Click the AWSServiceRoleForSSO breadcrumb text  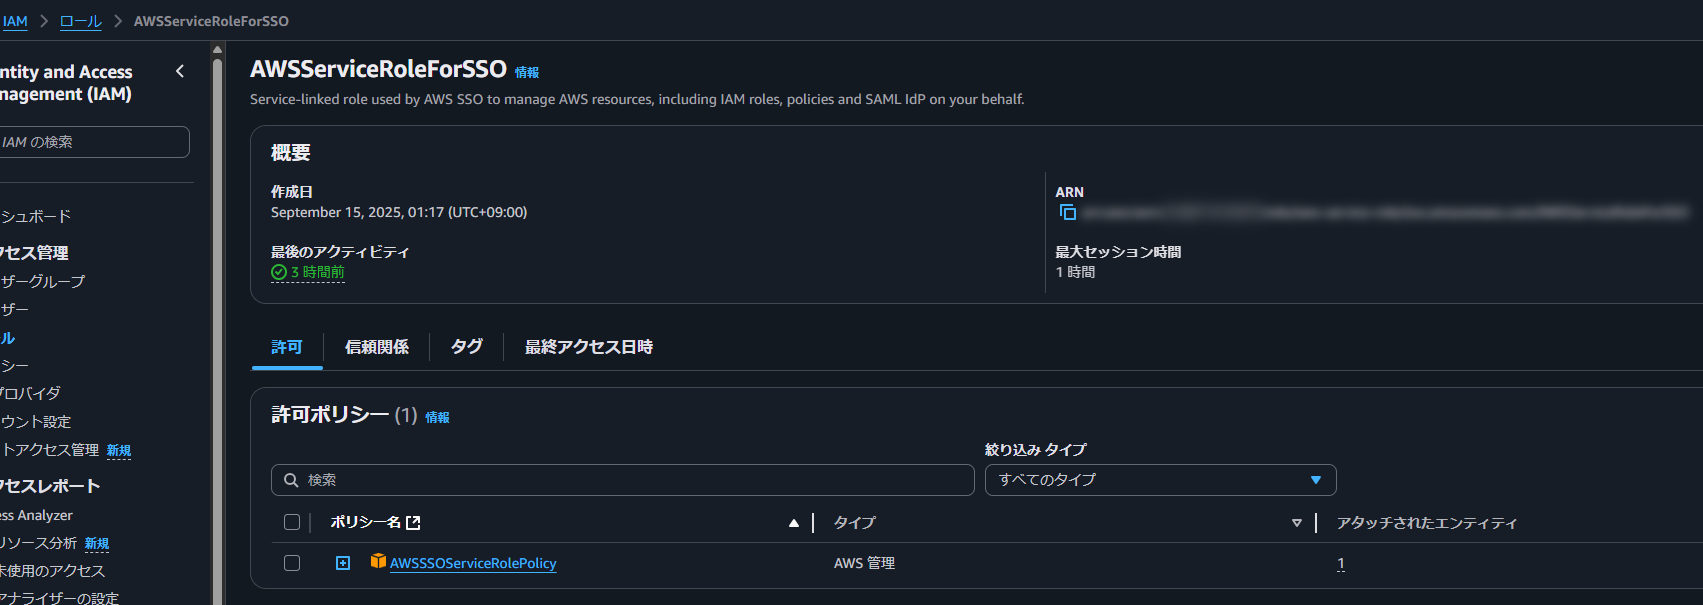pyautogui.click(x=211, y=21)
